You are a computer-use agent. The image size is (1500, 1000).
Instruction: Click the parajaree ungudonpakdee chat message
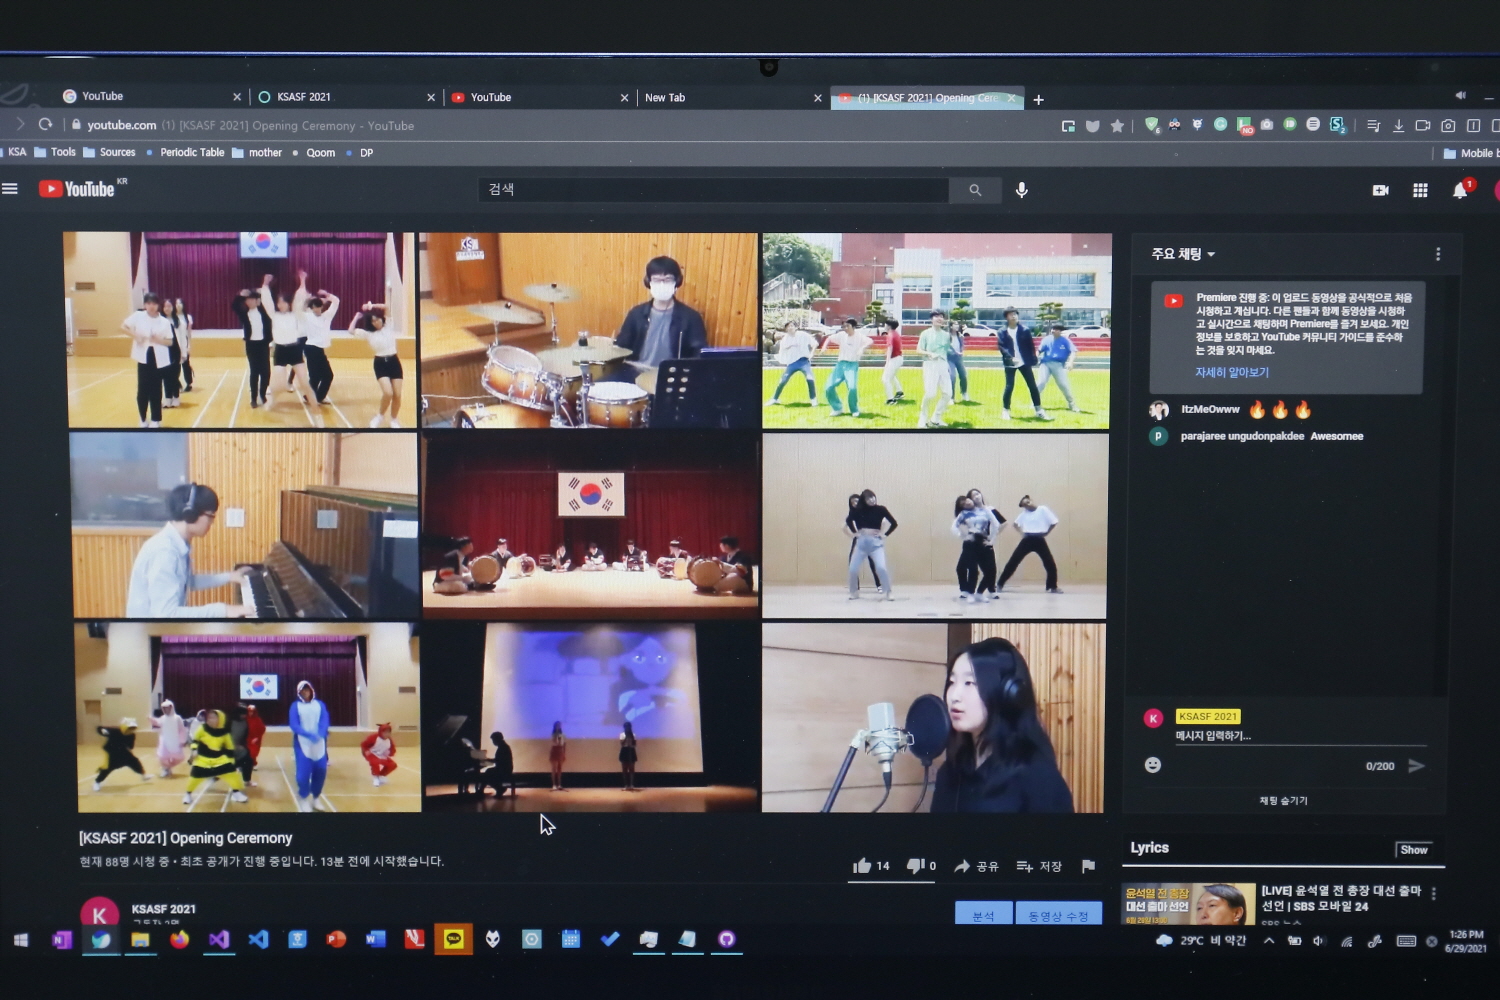[x=1257, y=436]
